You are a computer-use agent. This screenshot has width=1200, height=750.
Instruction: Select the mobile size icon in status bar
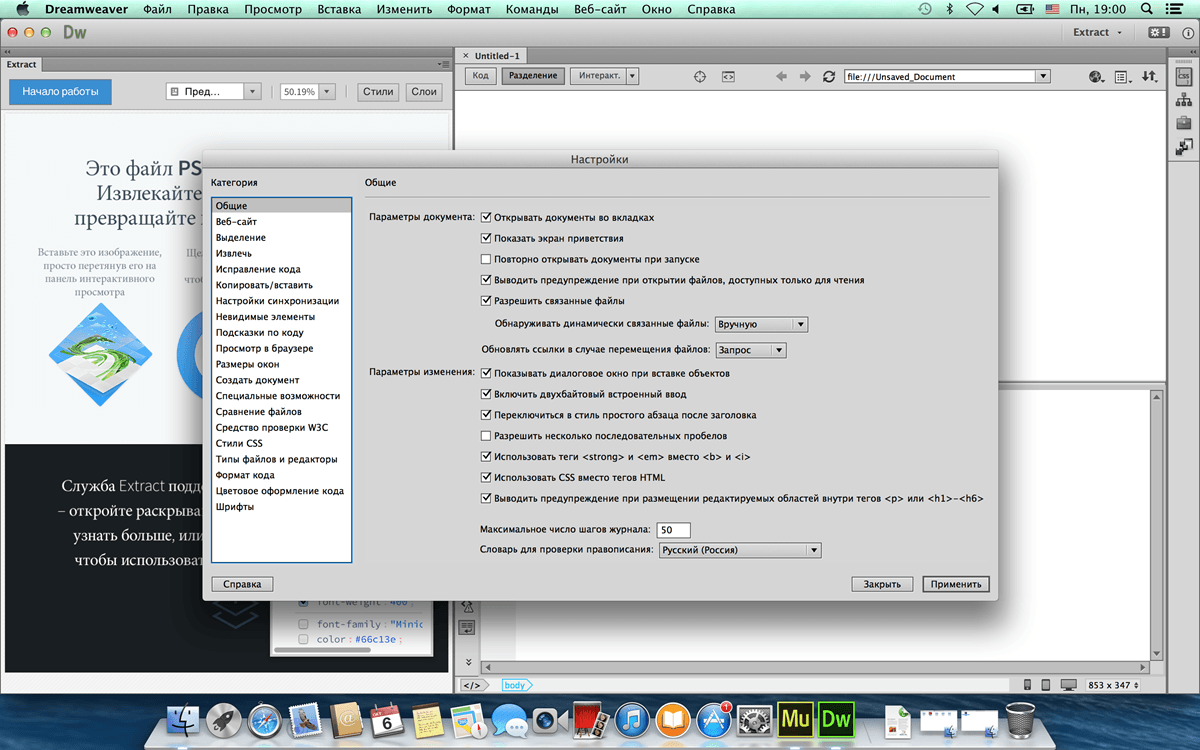point(1028,685)
